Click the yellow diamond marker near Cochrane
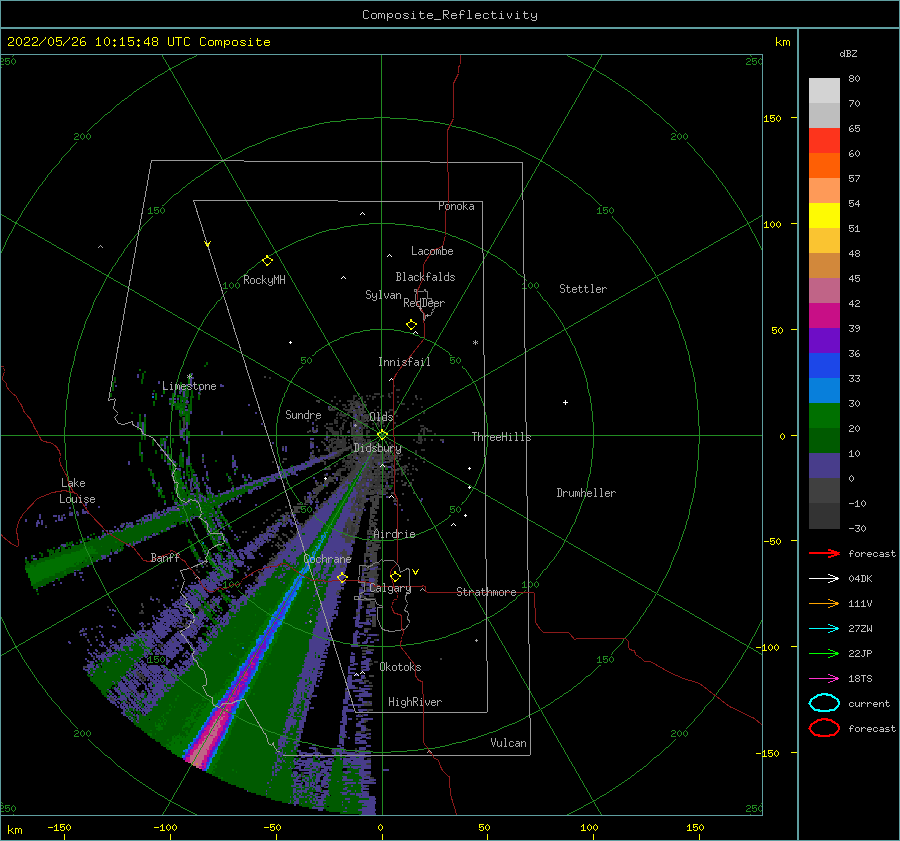 click(342, 577)
